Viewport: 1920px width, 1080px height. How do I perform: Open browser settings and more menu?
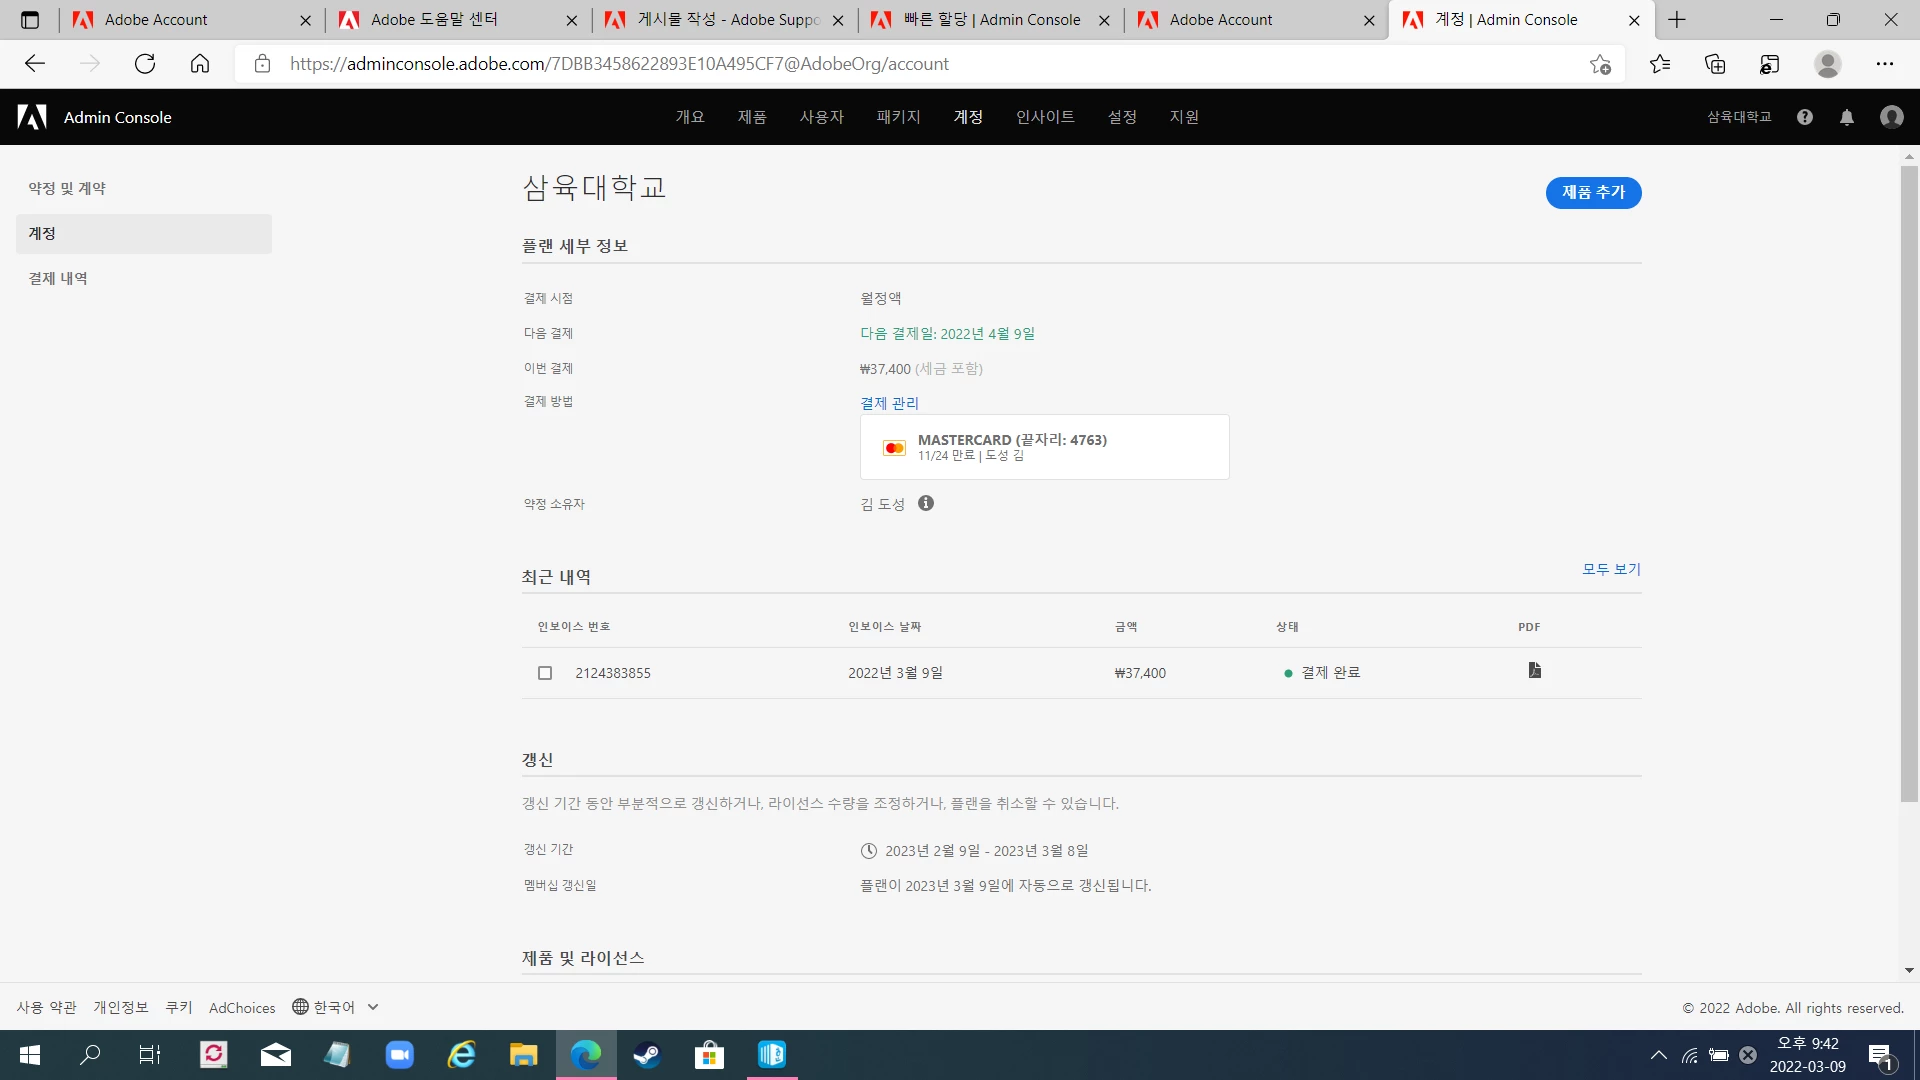click(1884, 64)
